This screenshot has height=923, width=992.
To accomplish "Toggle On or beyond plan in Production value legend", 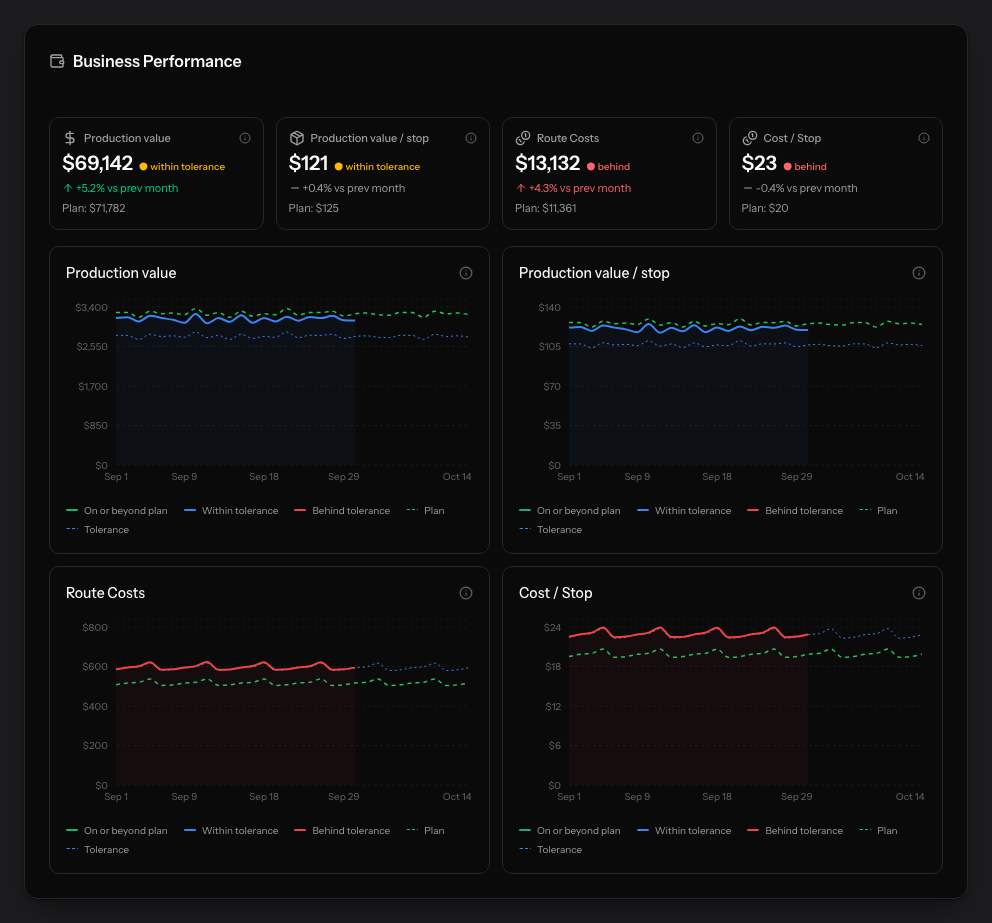I will click(117, 511).
